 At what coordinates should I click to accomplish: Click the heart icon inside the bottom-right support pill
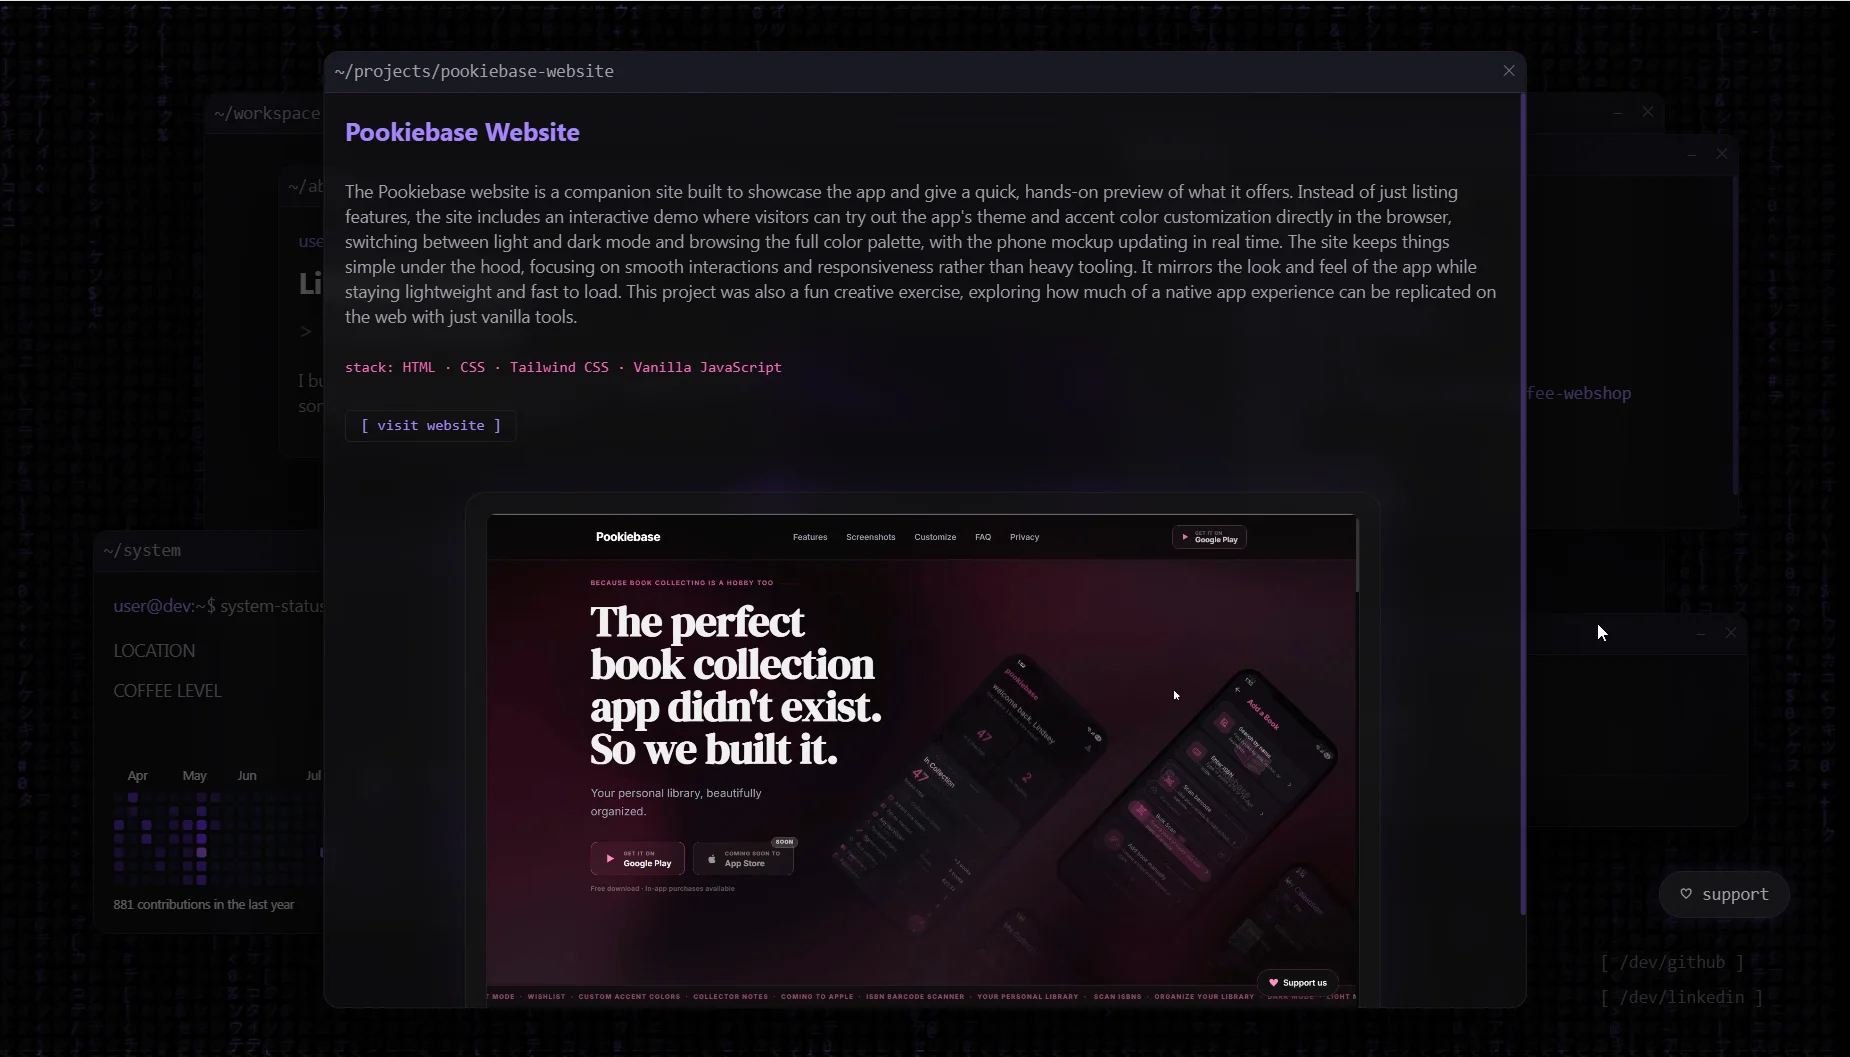click(1687, 894)
